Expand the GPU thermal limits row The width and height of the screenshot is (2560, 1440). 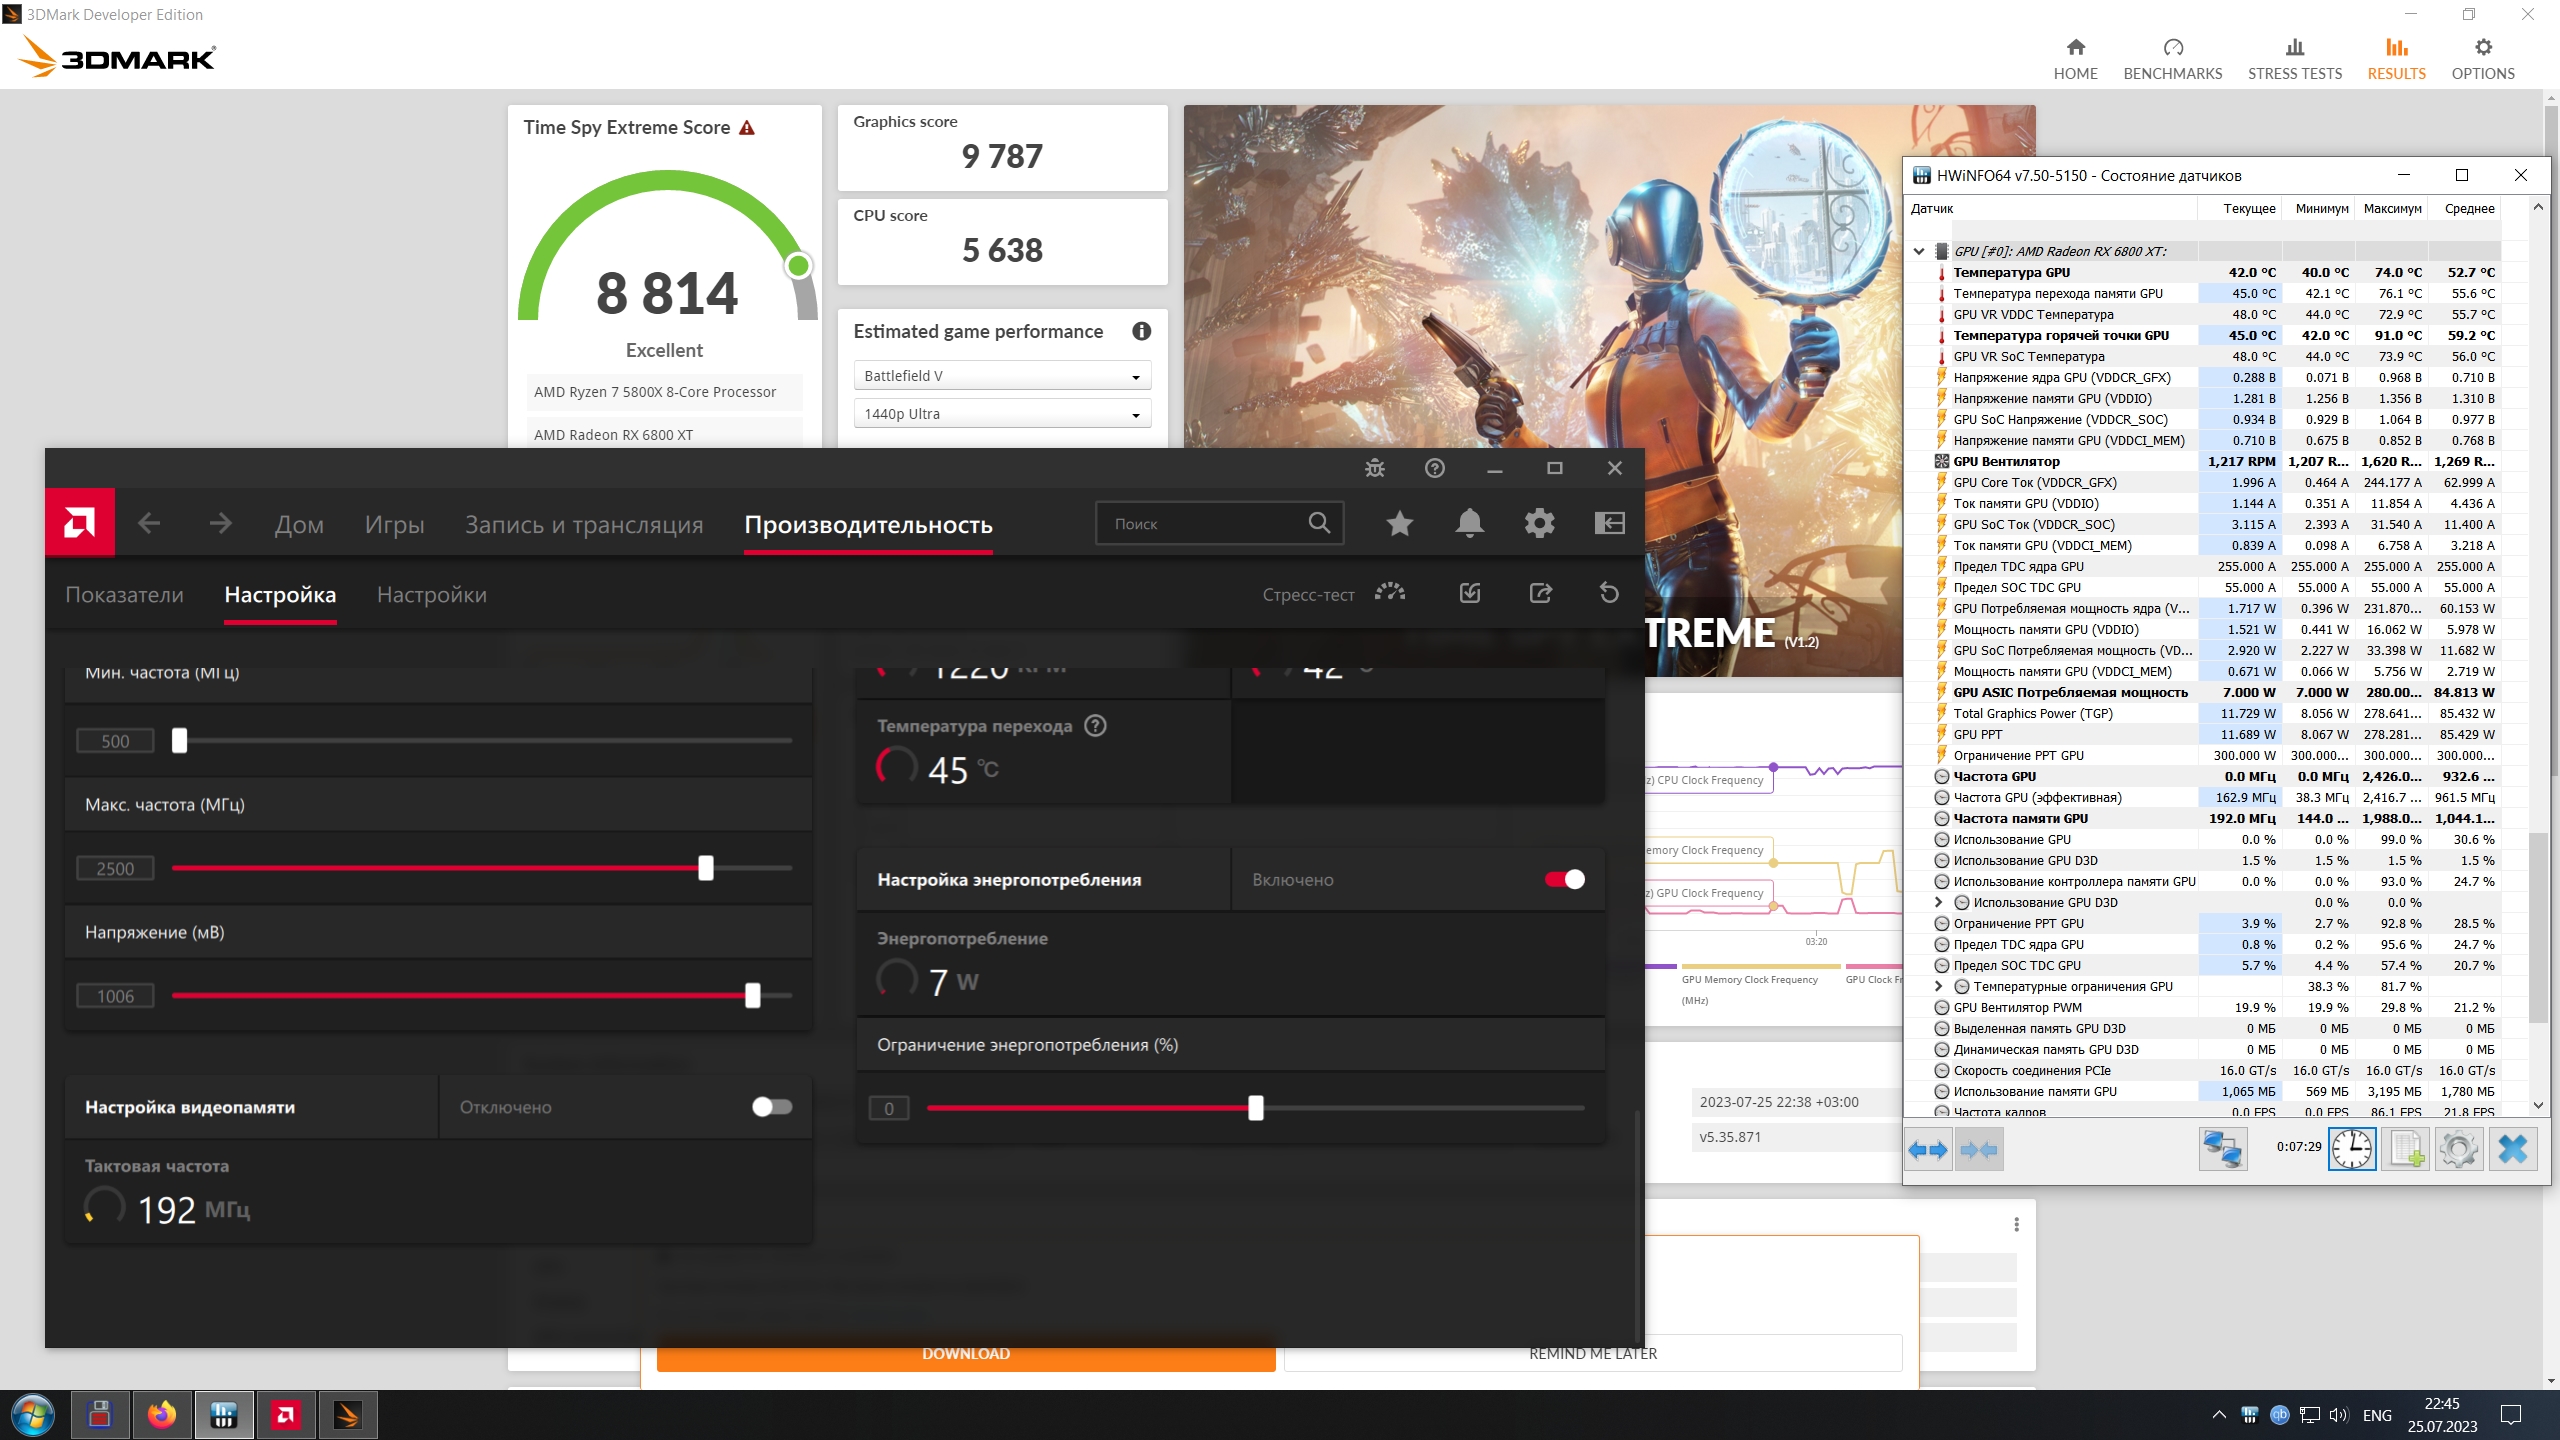[x=1938, y=986]
